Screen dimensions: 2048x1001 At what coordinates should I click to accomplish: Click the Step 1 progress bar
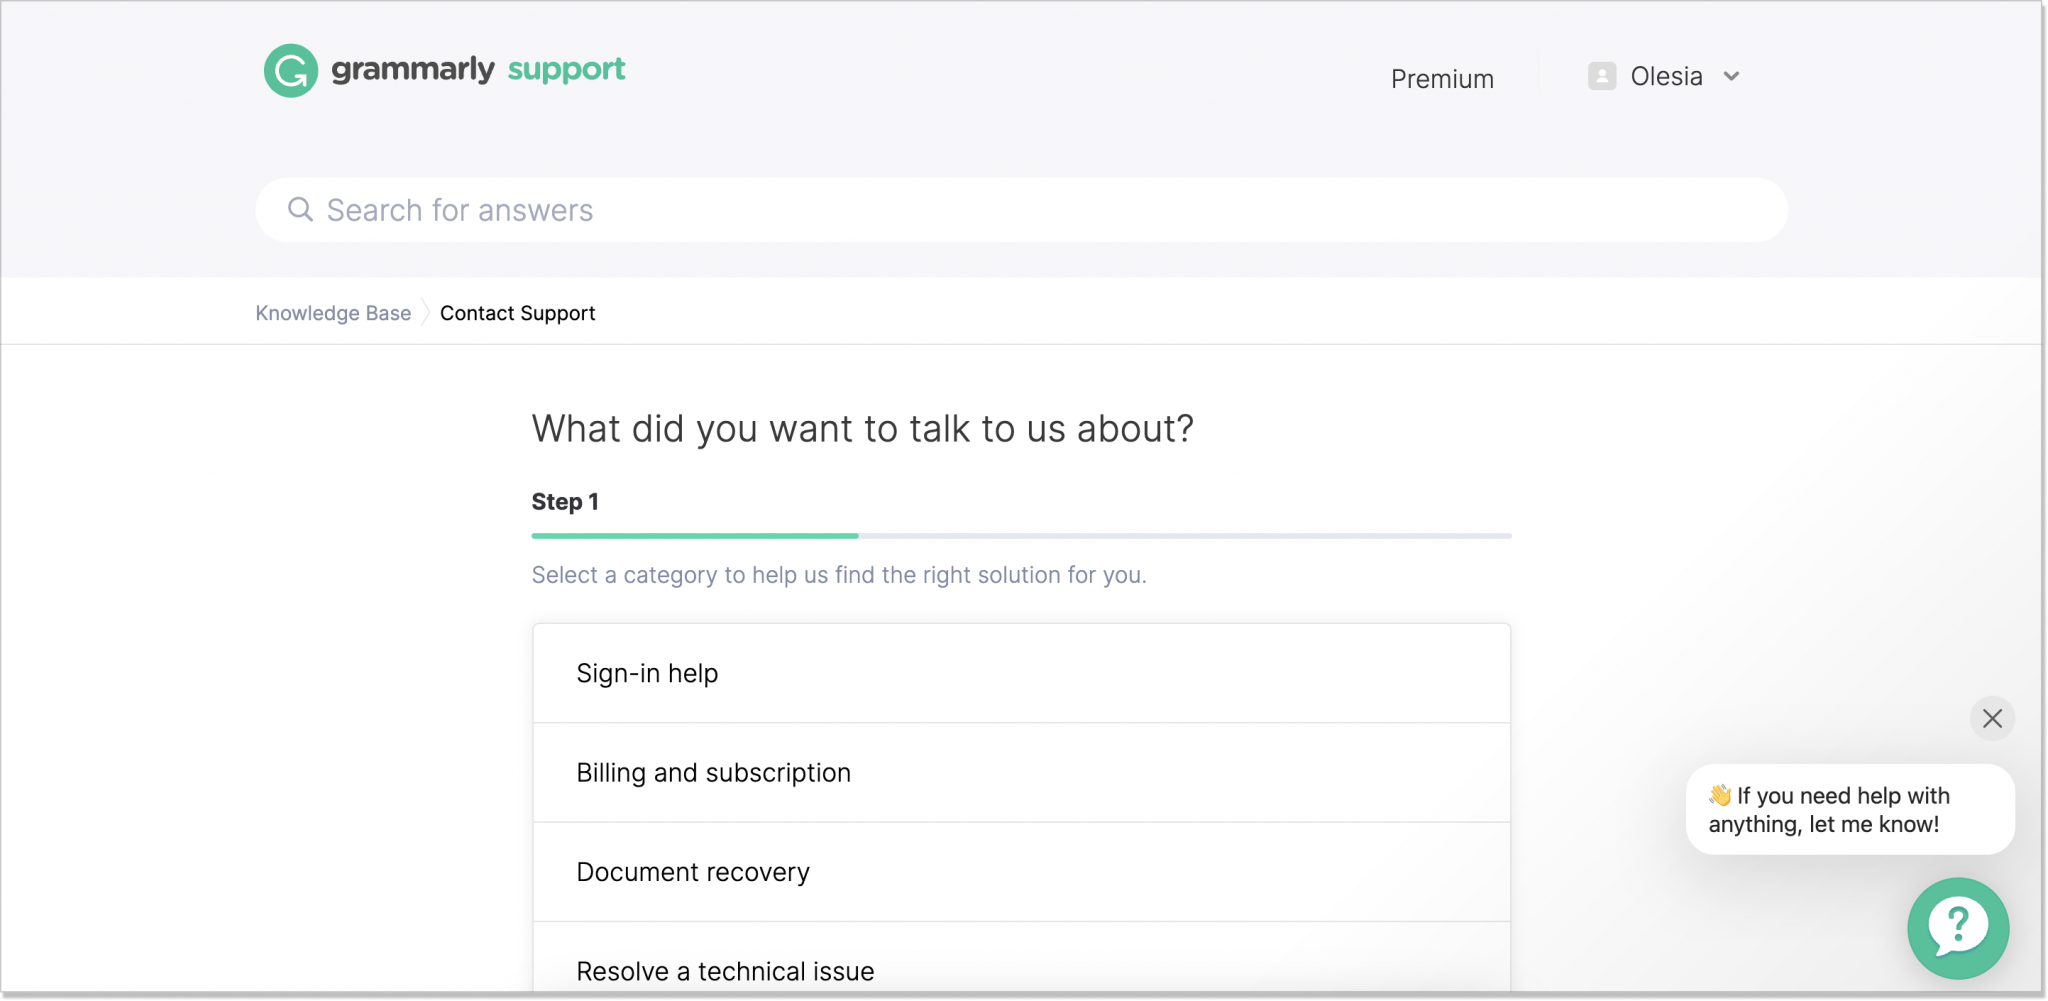[1020, 536]
